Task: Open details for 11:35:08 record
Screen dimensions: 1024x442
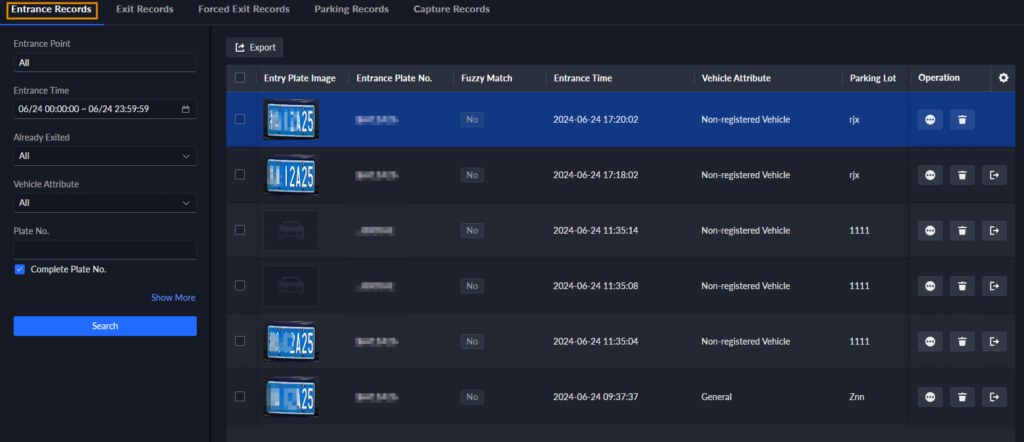Action: (x=930, y=286)
